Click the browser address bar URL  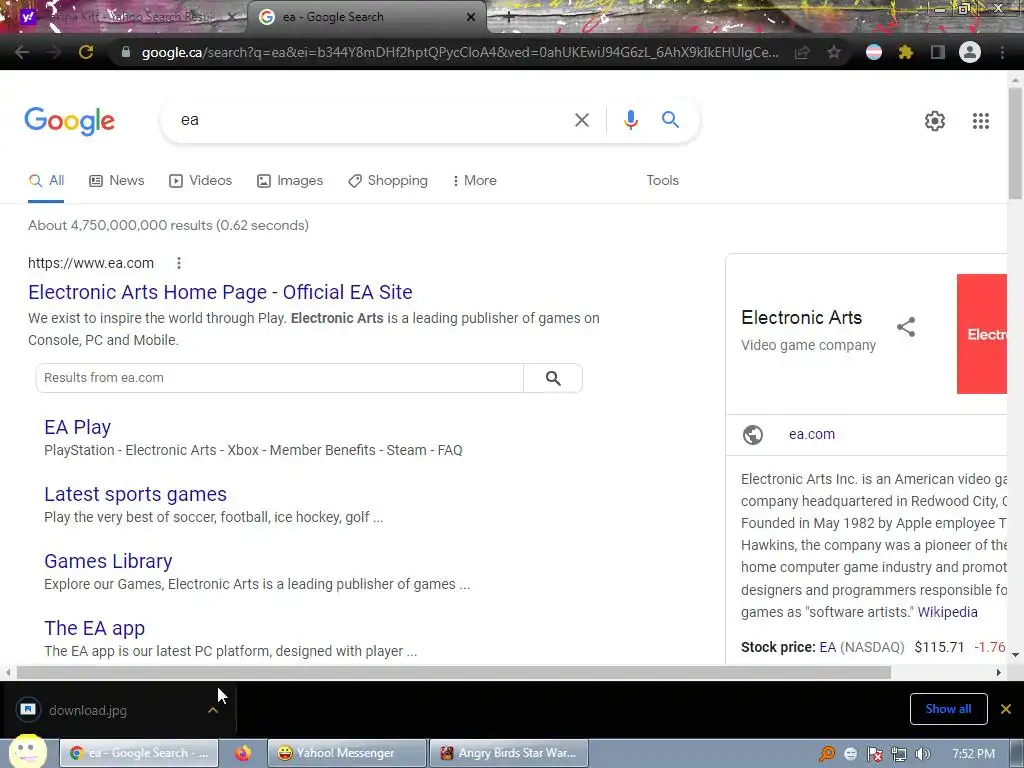coord(460,52)
